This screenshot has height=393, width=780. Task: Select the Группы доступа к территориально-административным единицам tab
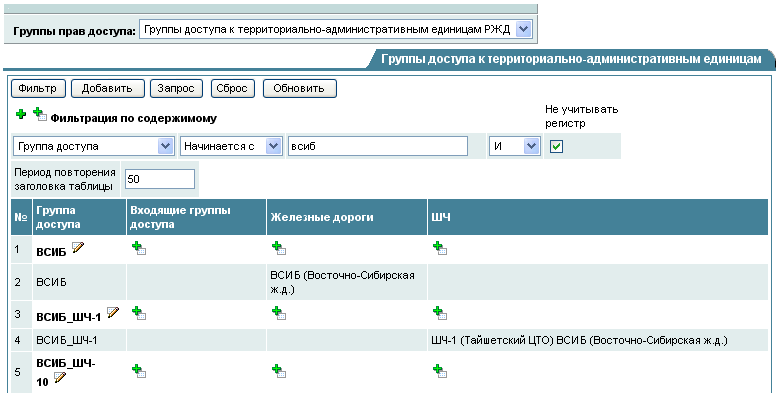pos(571,59)
